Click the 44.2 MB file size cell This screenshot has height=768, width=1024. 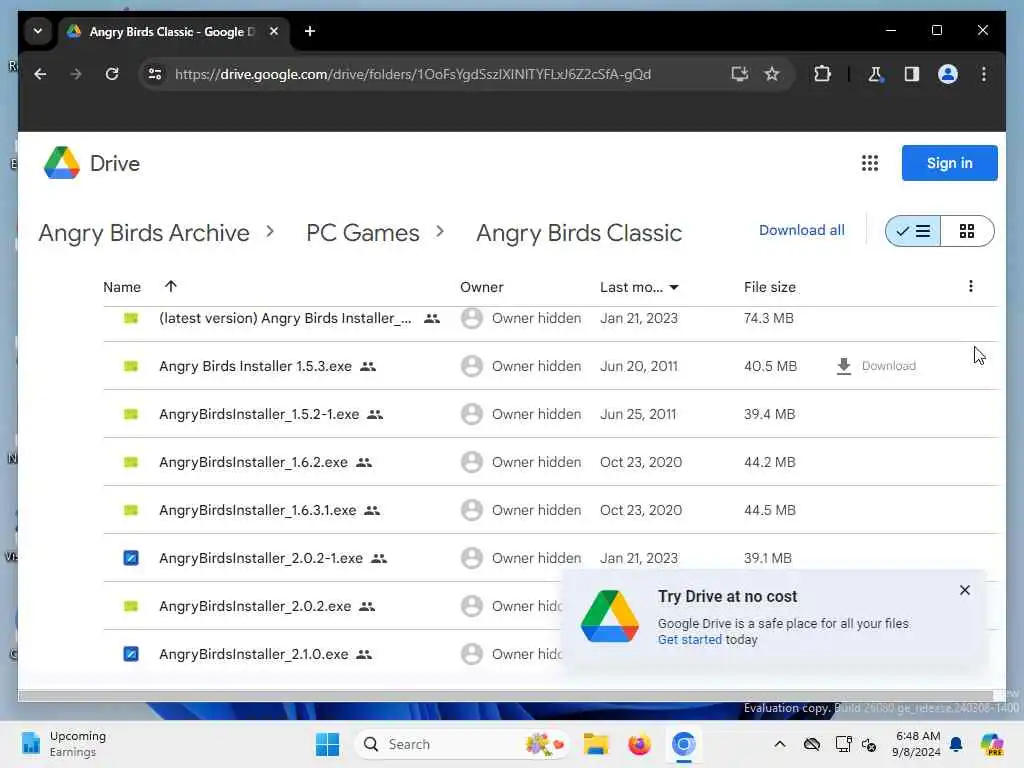tap(769, 462)
